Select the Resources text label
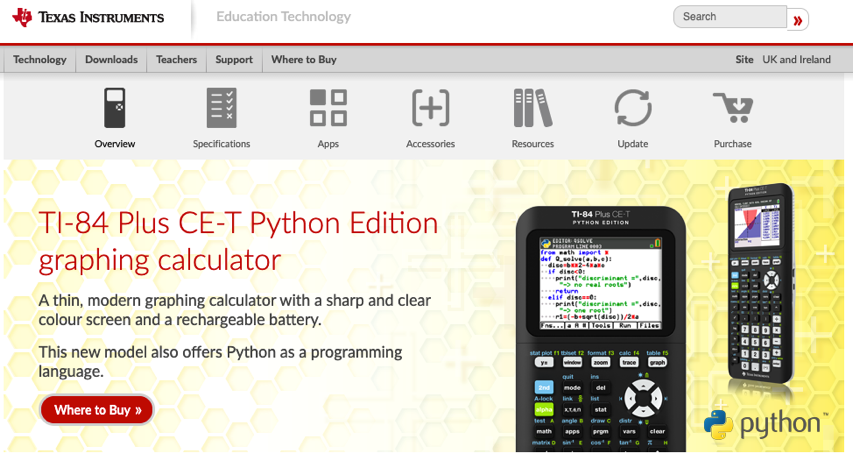This screenshot has height=461, width=853. point(533,144)
